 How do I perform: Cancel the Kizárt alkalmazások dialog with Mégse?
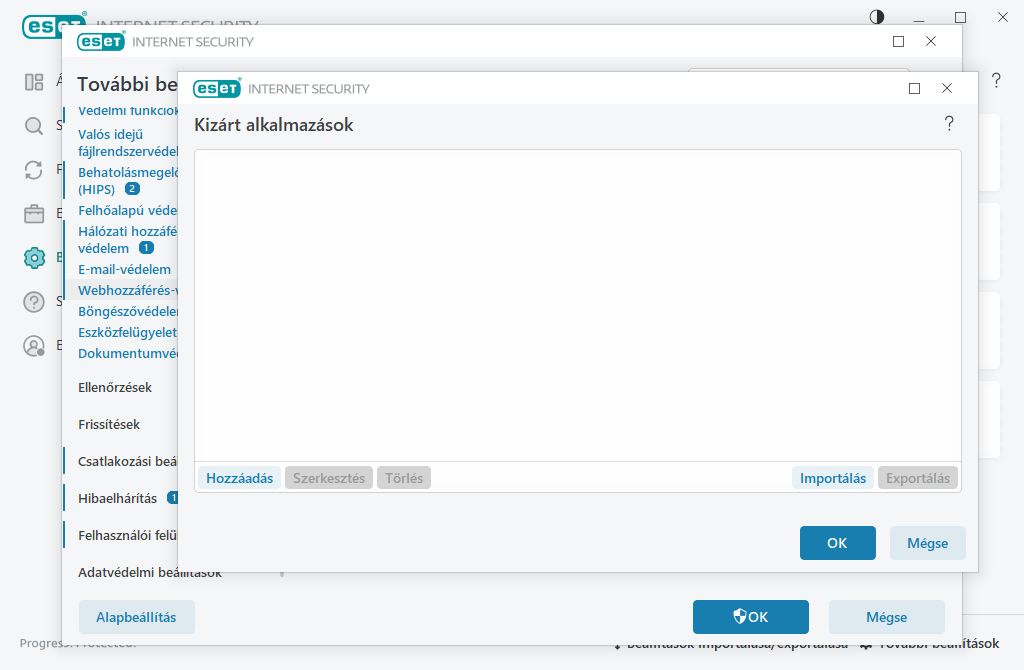tap(927, 543)
